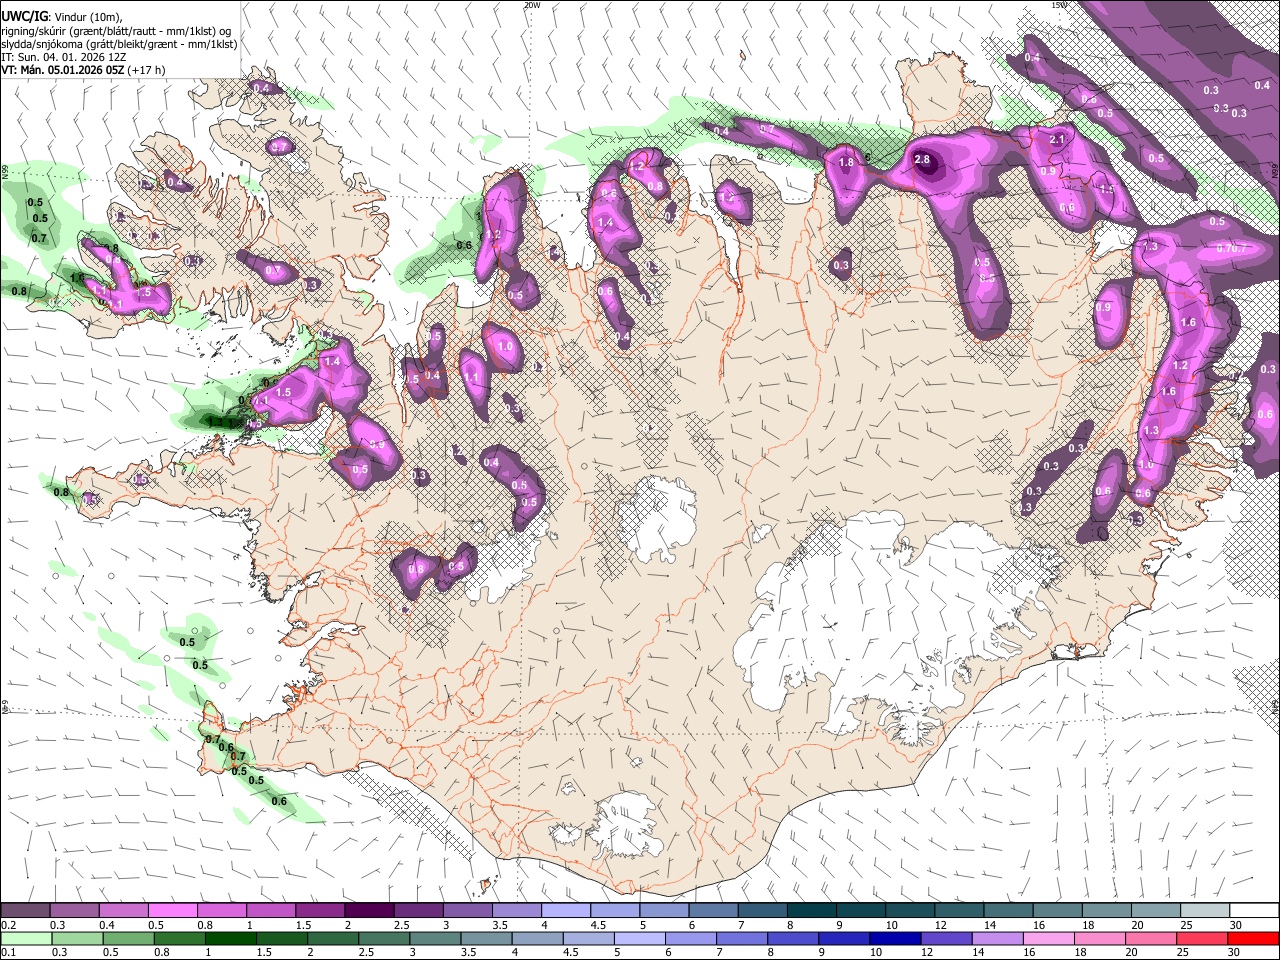Click the 15W longitude label
The width and height of the screenshot is (1280, 960).
[x=1059, y=5]
